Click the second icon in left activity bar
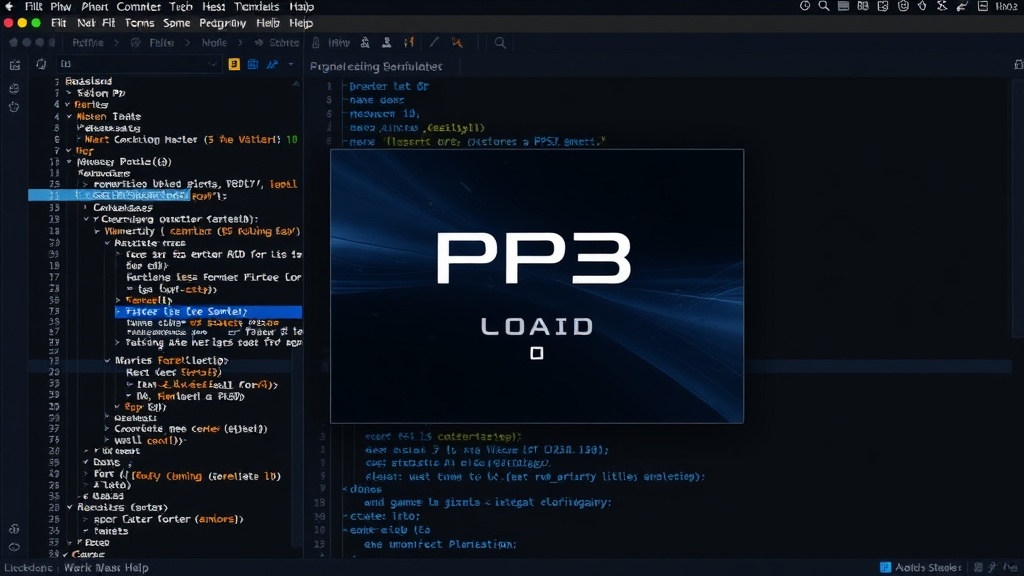 pos(14,89)
